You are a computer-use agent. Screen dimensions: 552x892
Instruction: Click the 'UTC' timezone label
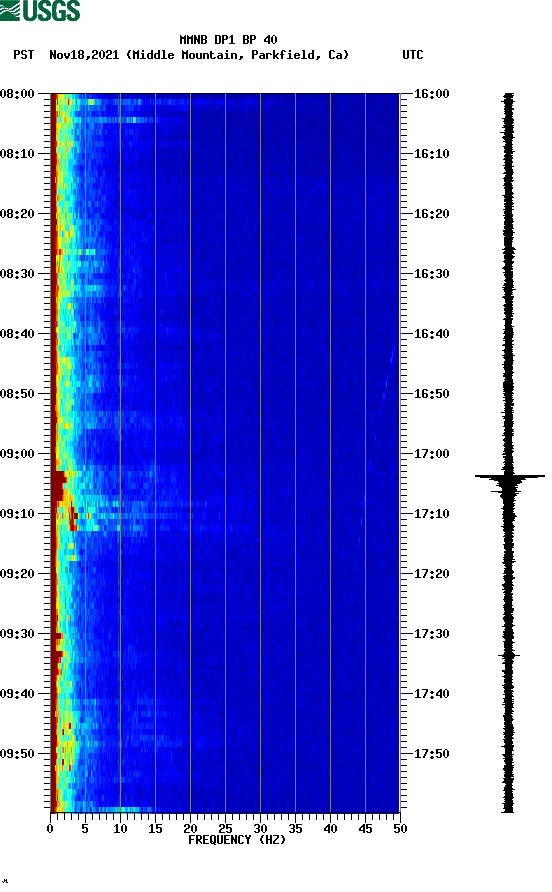click(x=413, y=55)
